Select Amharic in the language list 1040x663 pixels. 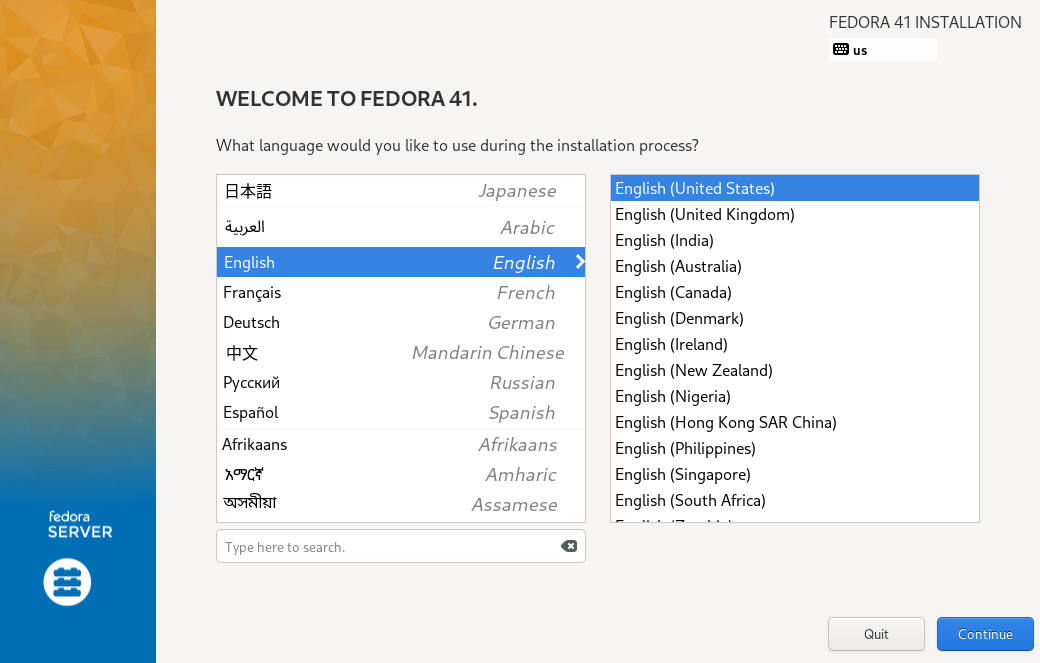[x=401, y=475]
